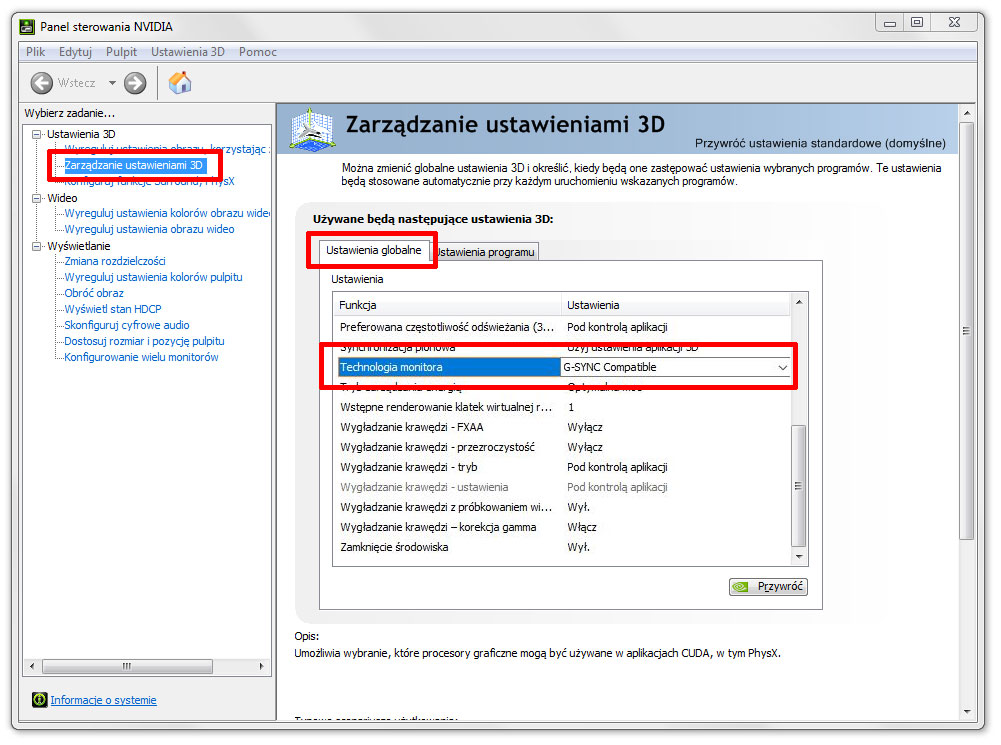
Task: Open Wyreguluj ustawienia obrazu wideo
Action: (149, 229)
